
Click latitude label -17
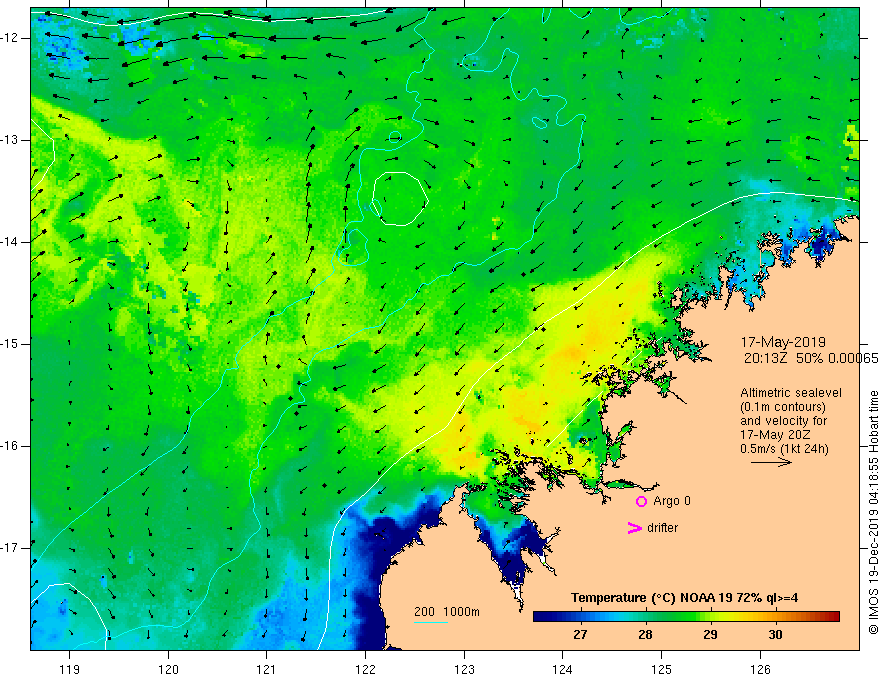pyautogui.click(x=10, y=548)
